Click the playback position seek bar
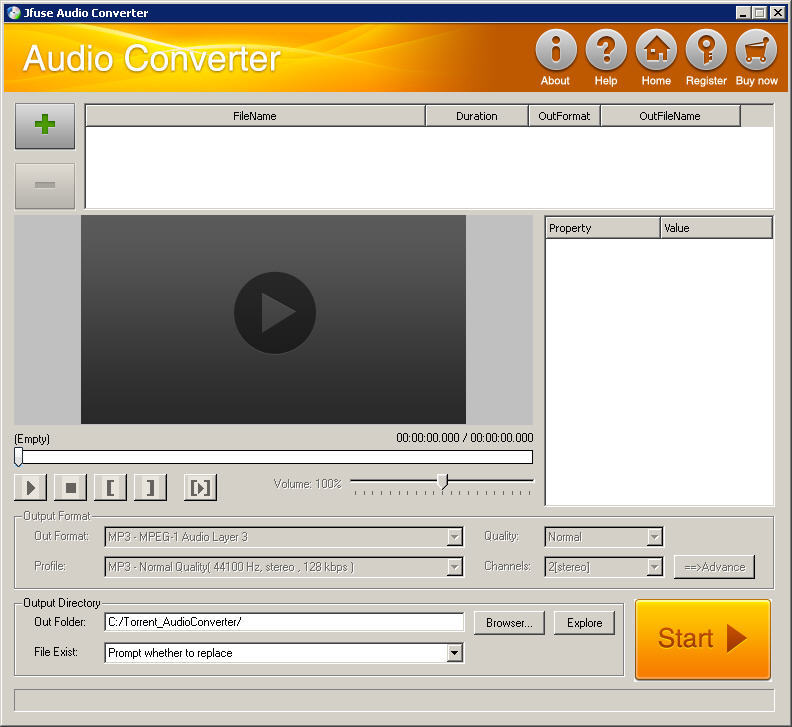Viewport: 792px width, 727px height. [x=274, y=457]
